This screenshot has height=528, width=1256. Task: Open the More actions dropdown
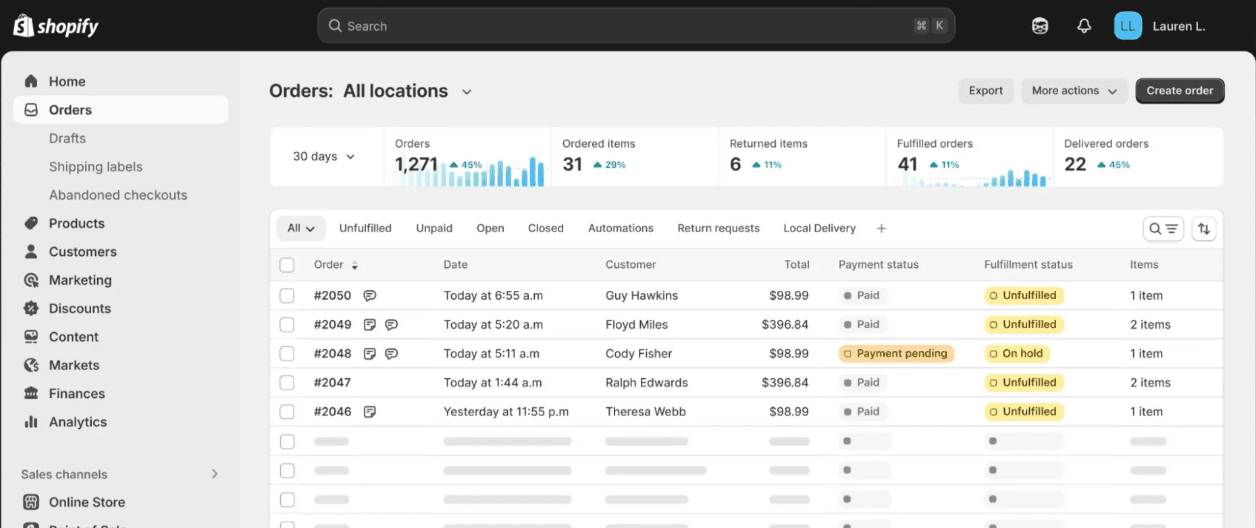1074,91
